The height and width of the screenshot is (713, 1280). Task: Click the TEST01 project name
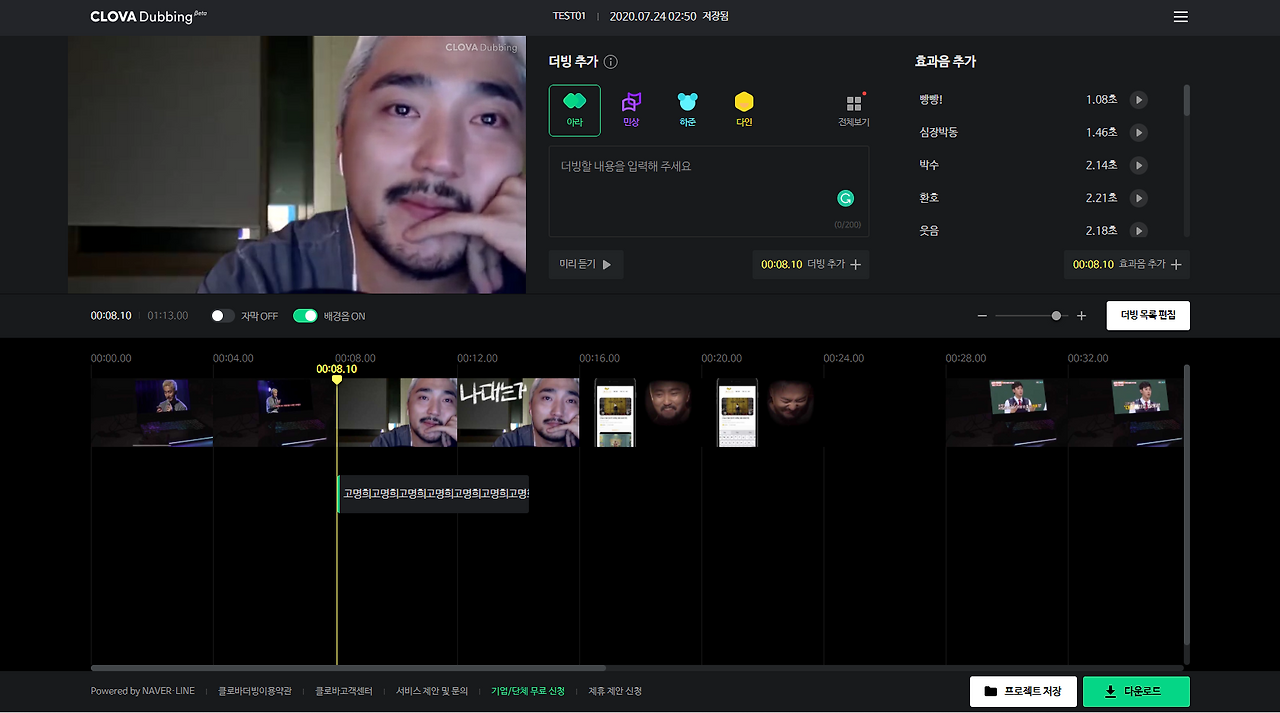click(569, 17)
